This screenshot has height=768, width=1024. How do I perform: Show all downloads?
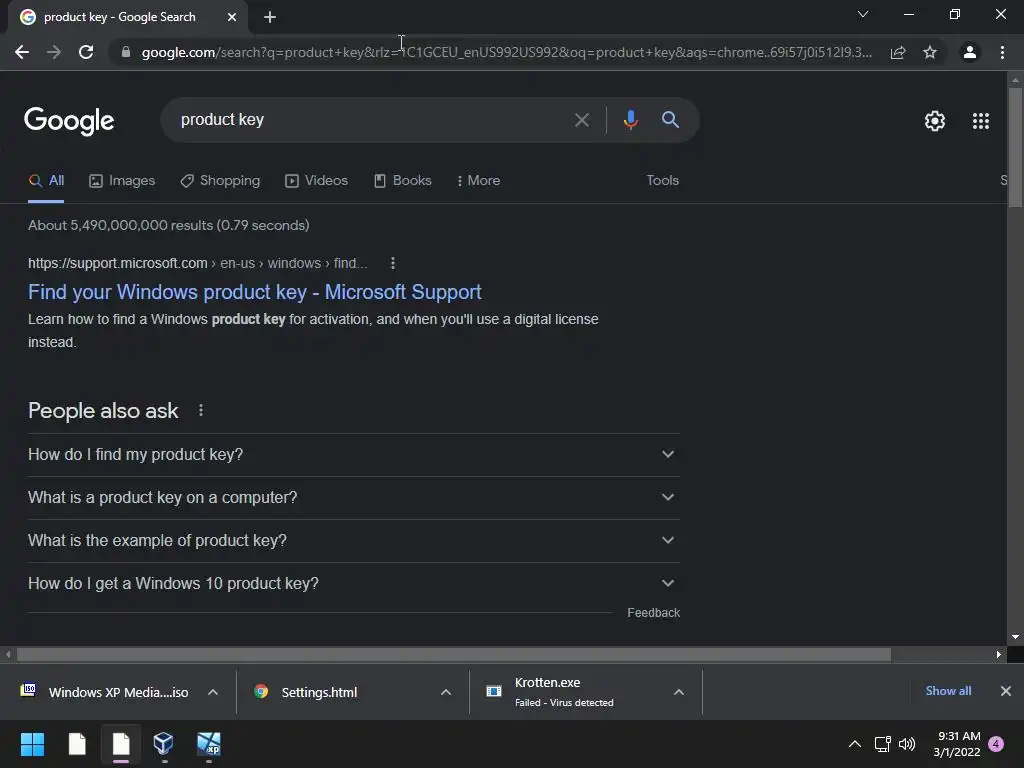tap(948, 691)
